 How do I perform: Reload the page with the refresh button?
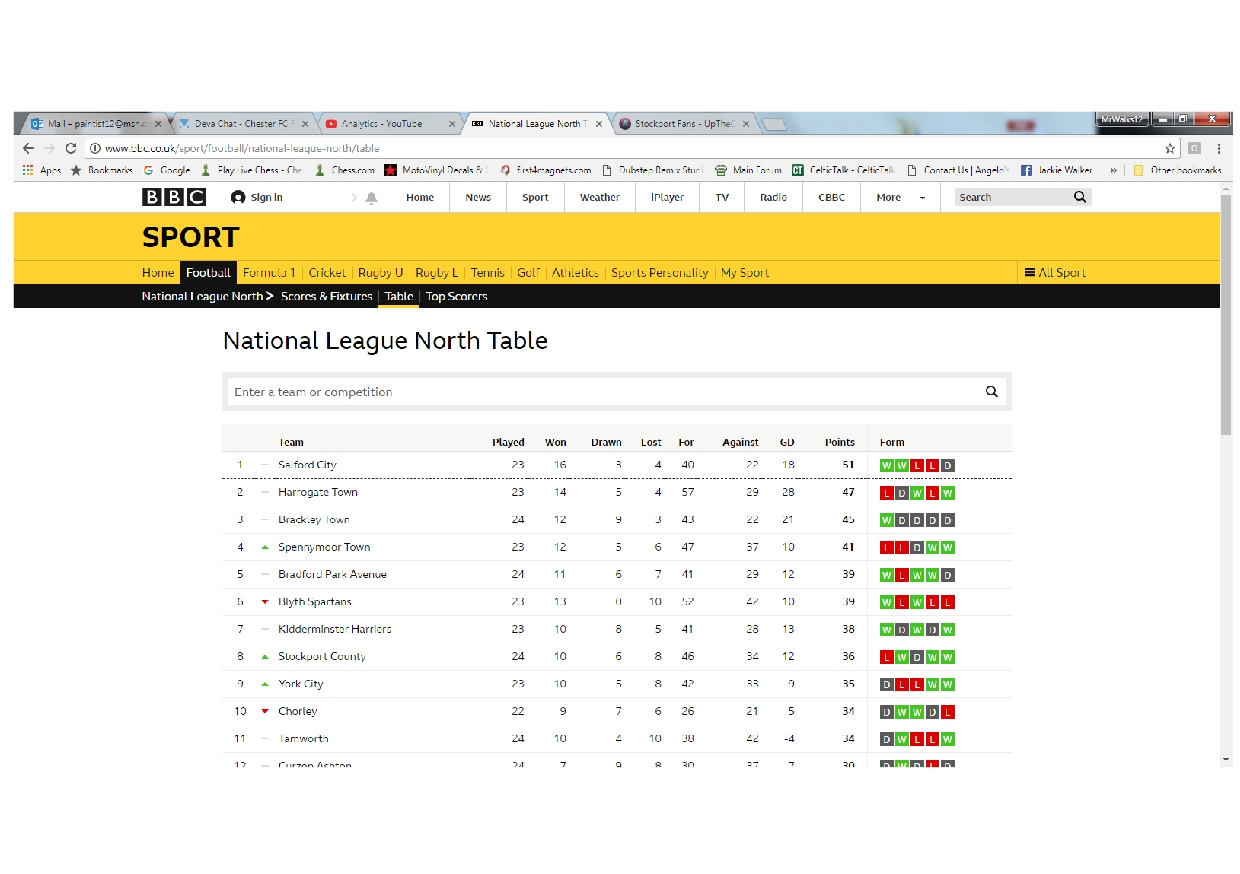click(x=70, y=148)
